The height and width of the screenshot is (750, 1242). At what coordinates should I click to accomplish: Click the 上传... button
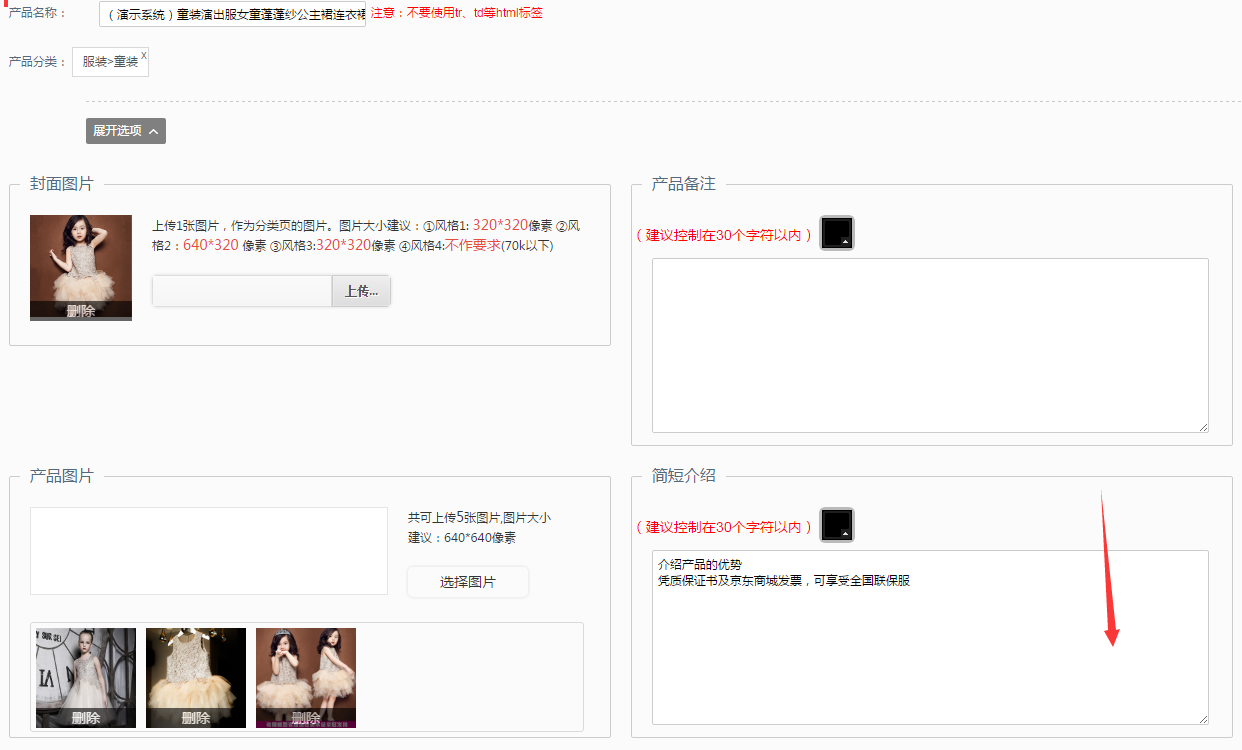pos(361,291)
